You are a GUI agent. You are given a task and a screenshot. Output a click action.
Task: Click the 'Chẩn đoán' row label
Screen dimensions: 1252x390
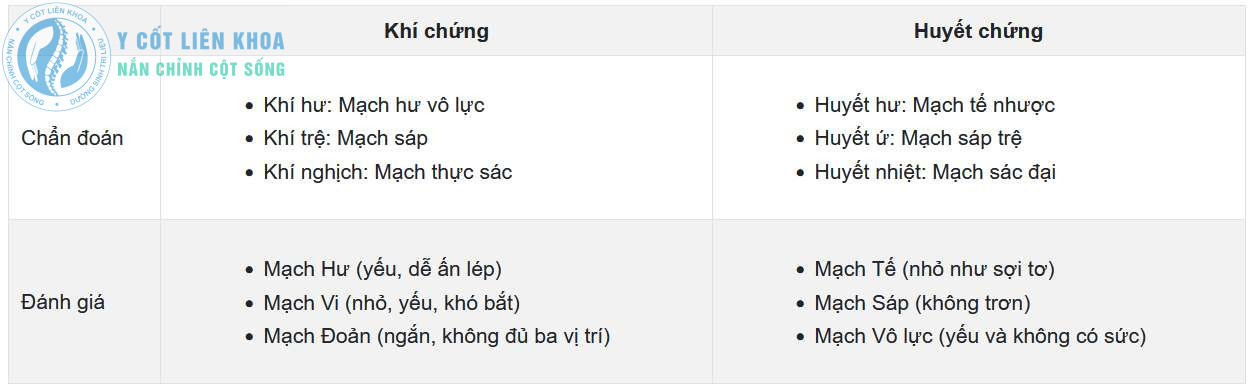(72, 138)
